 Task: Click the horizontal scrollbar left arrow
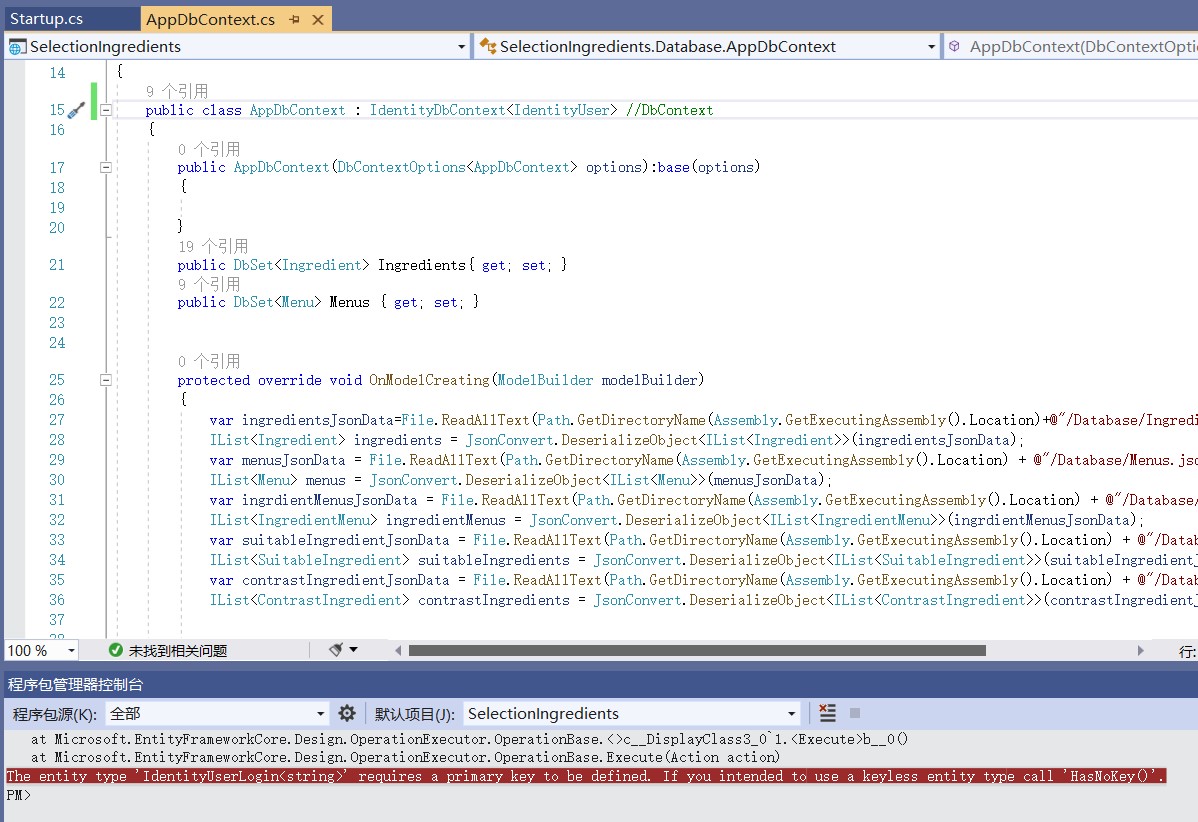(x=398, y=650)
